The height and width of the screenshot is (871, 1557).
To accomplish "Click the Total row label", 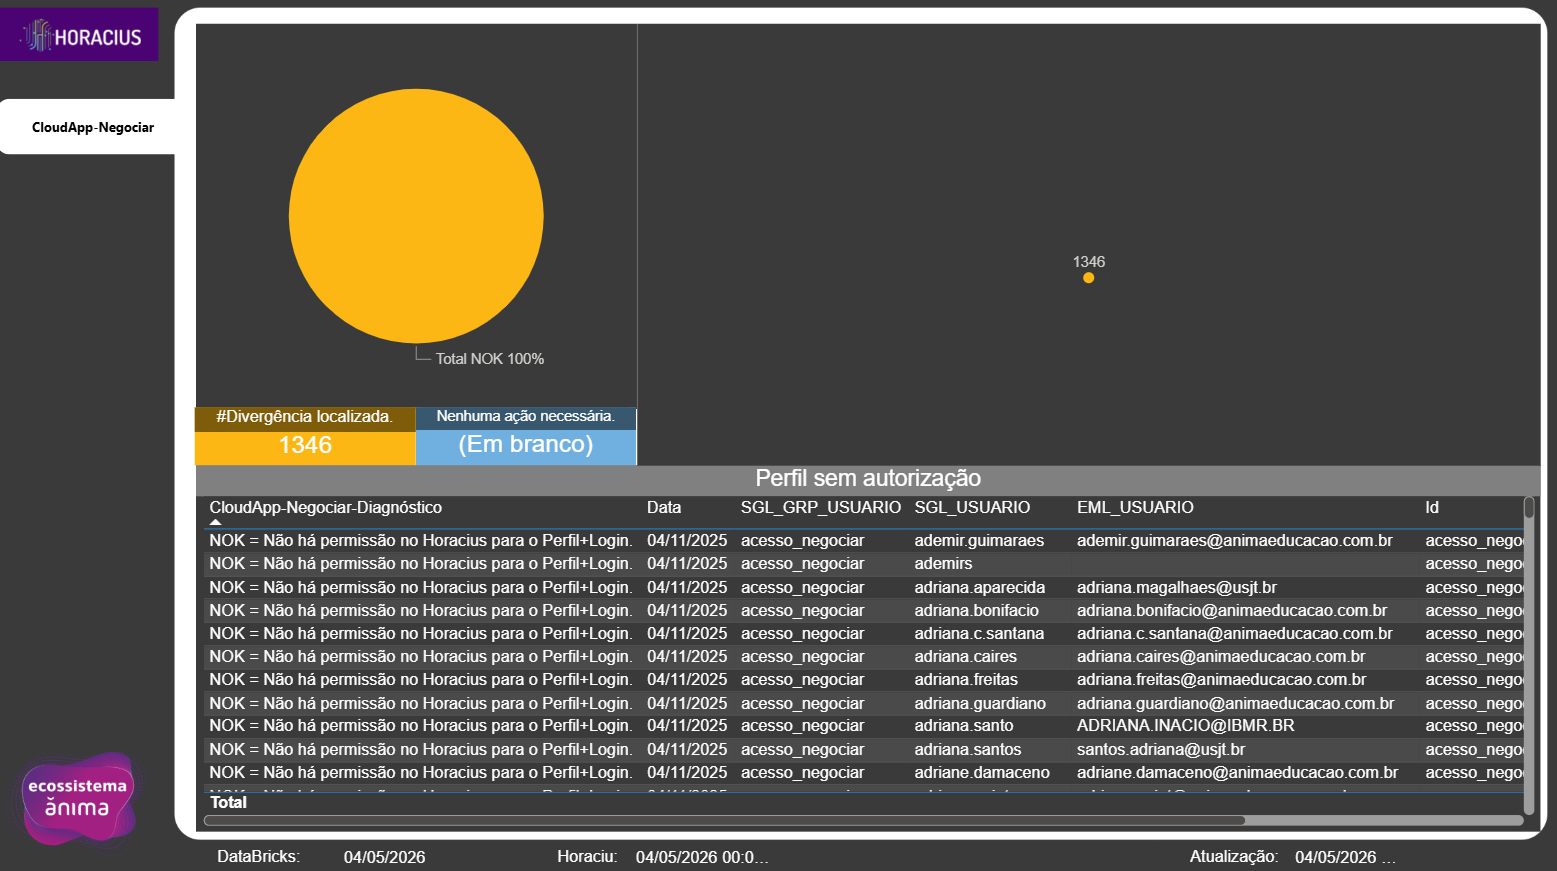I will pos(228,803).
